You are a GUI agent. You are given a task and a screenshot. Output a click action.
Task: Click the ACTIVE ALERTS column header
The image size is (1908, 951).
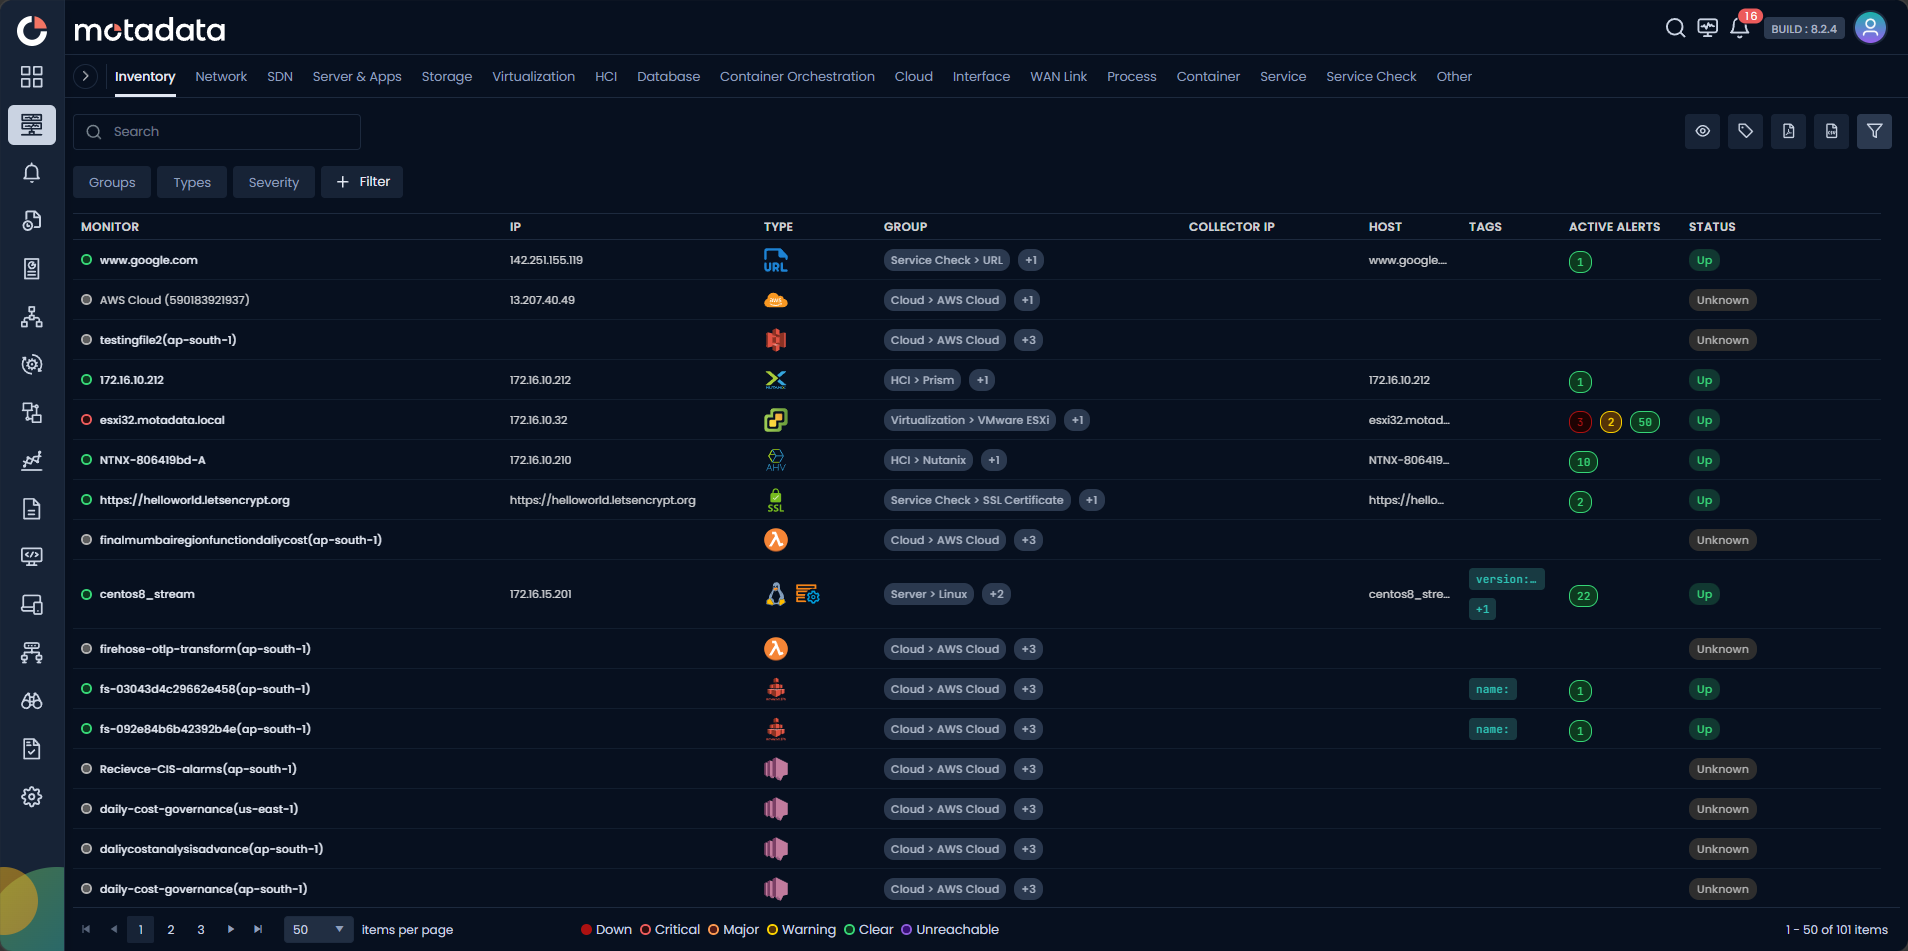tap(1614, 227)
